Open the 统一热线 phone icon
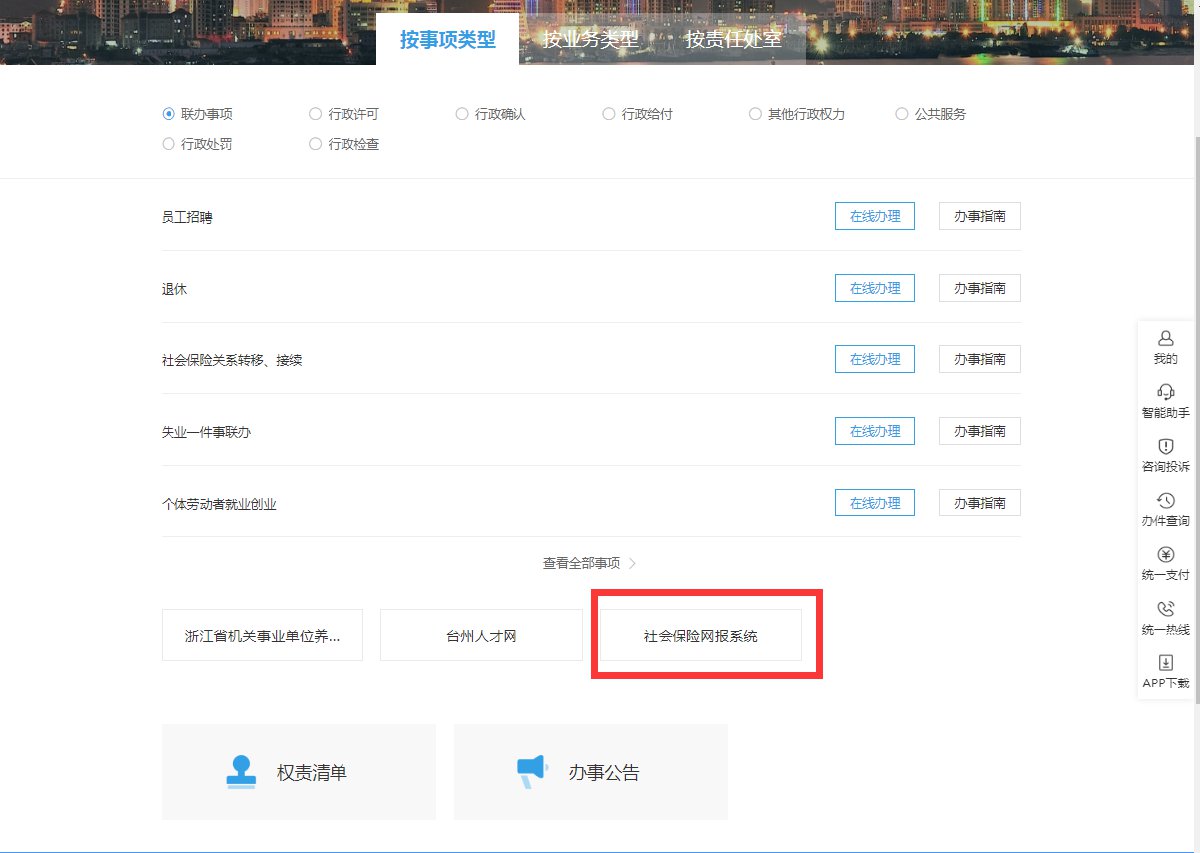 pos(1165,609)
